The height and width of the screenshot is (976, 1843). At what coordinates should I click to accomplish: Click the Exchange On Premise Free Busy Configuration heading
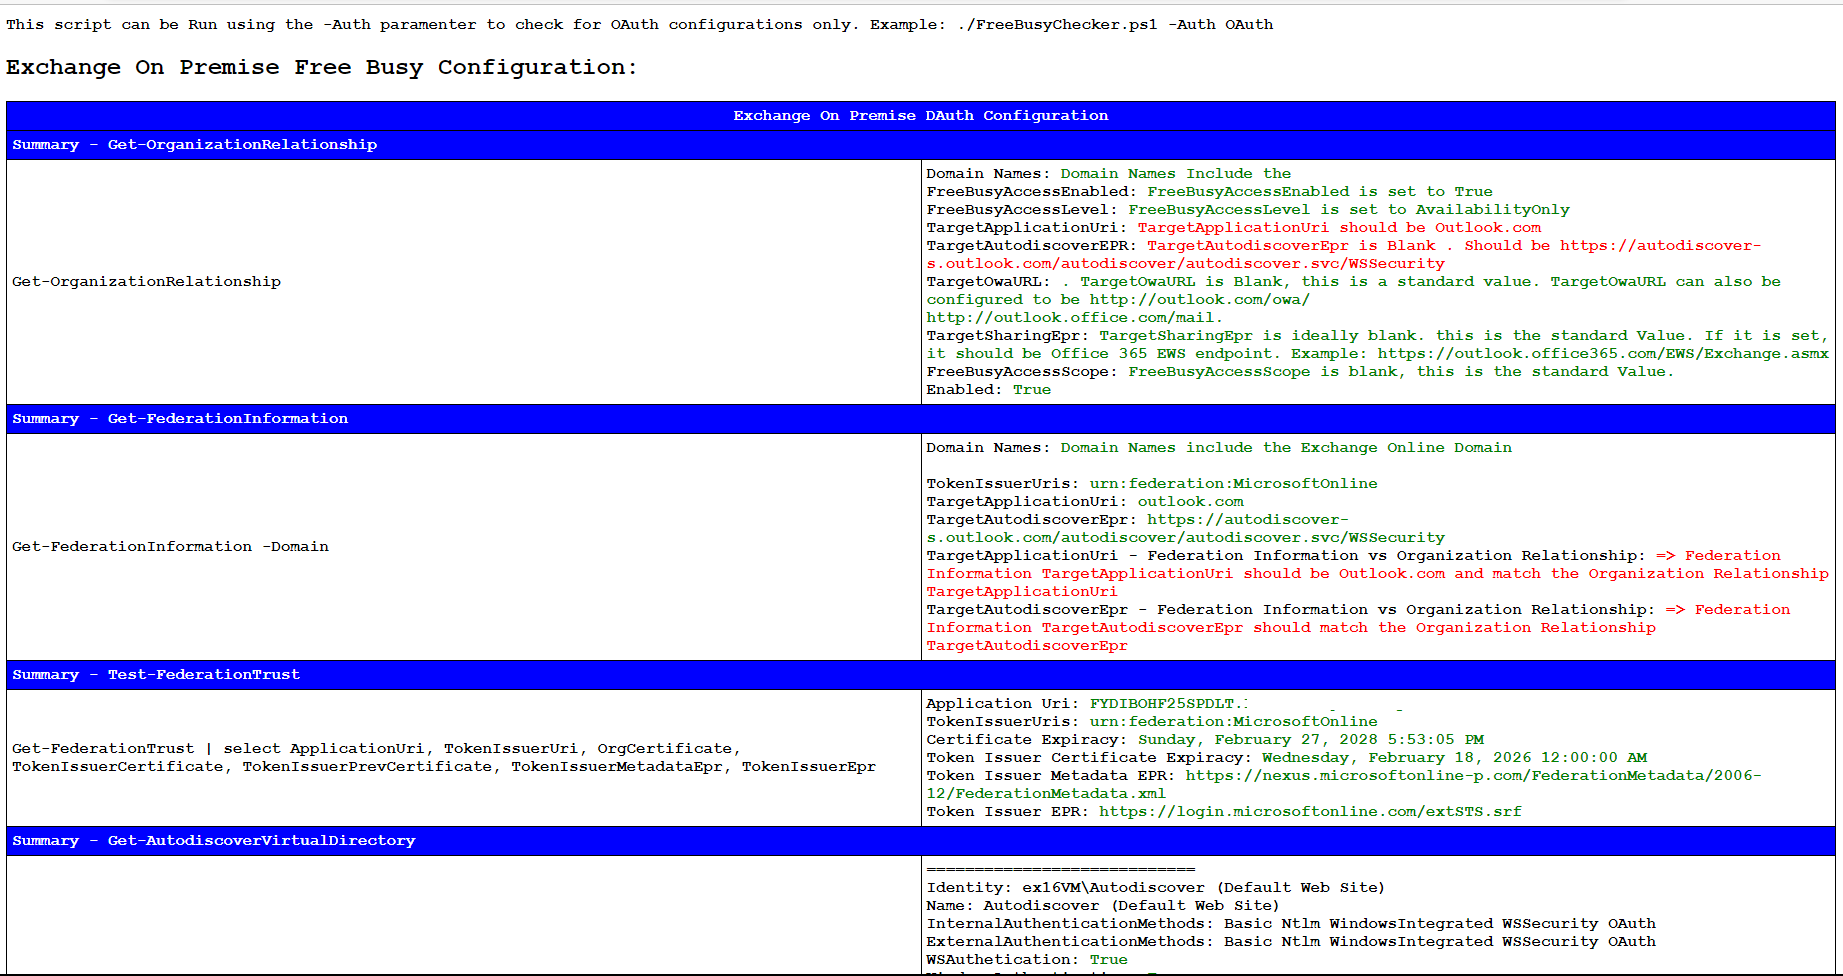pyautogui.click(x=321, y=67)
